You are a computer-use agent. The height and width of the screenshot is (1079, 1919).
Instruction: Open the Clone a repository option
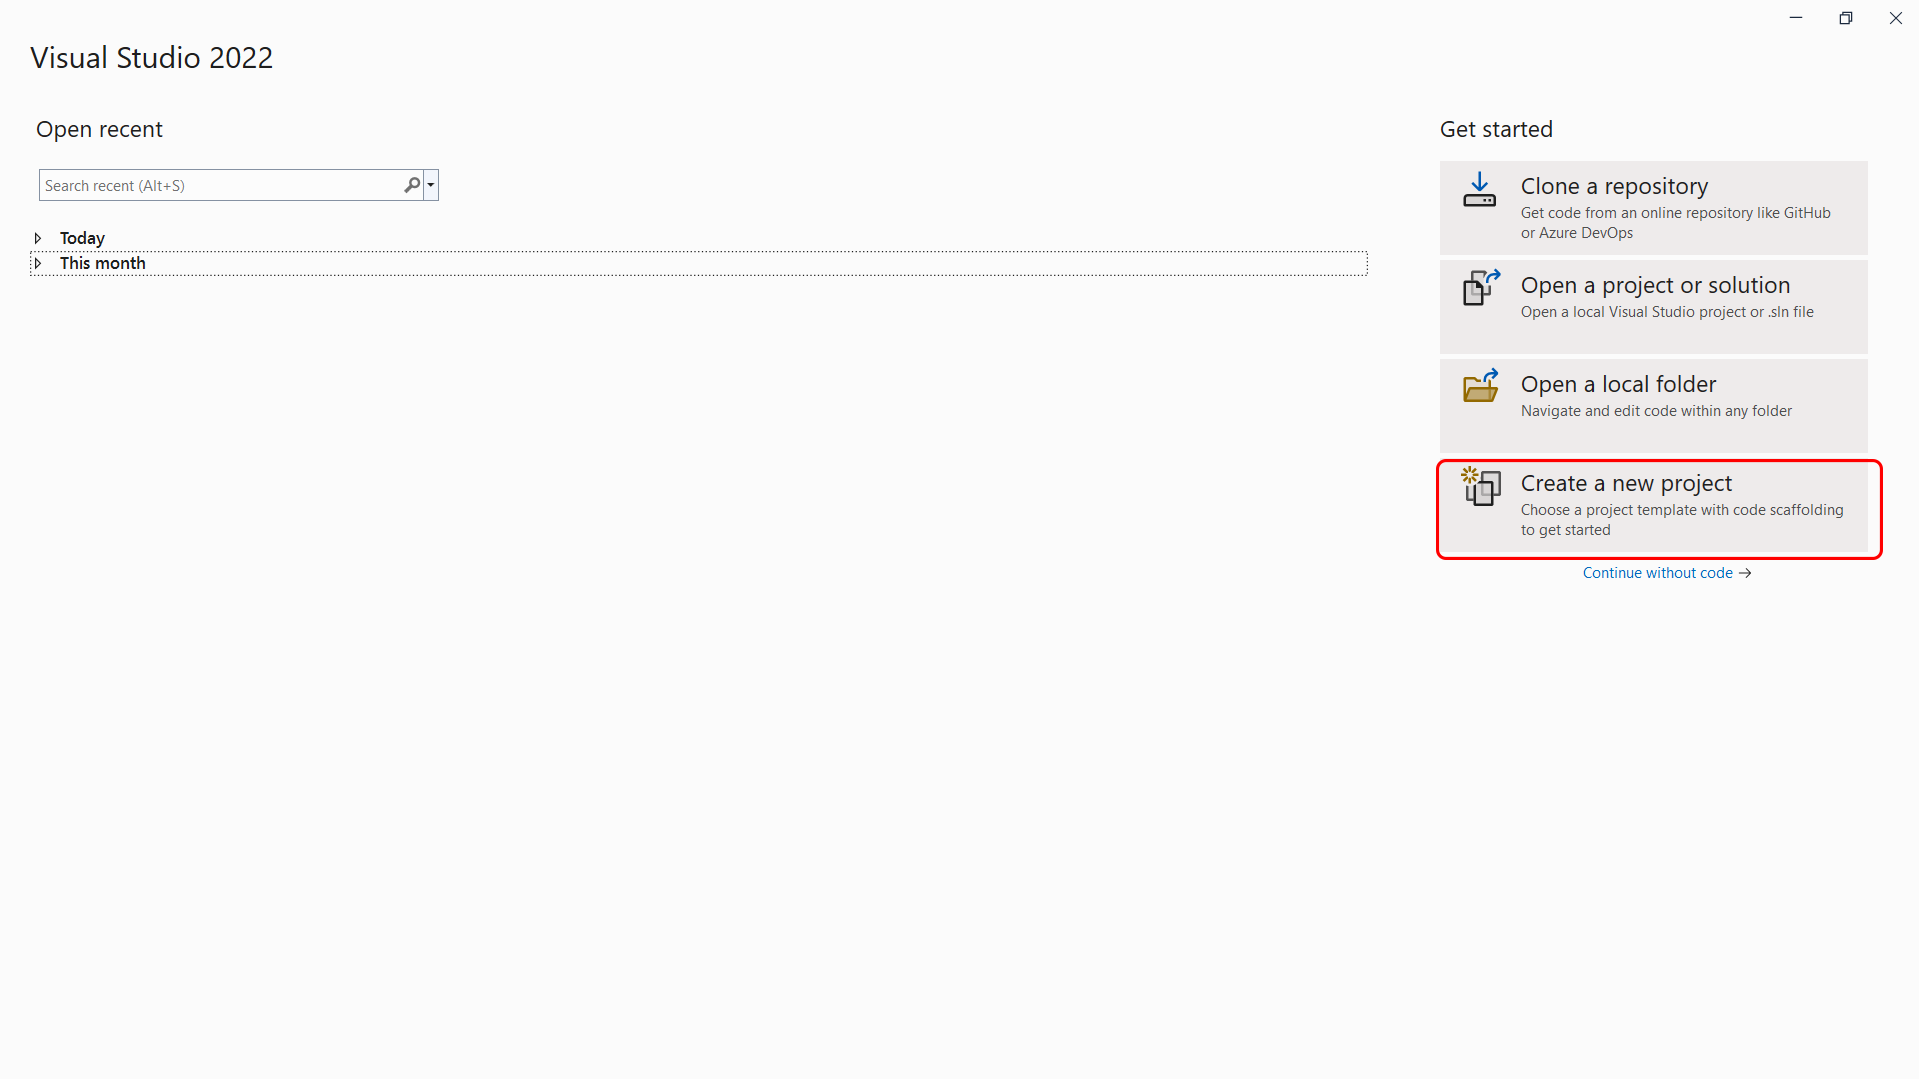[1653, 208]
